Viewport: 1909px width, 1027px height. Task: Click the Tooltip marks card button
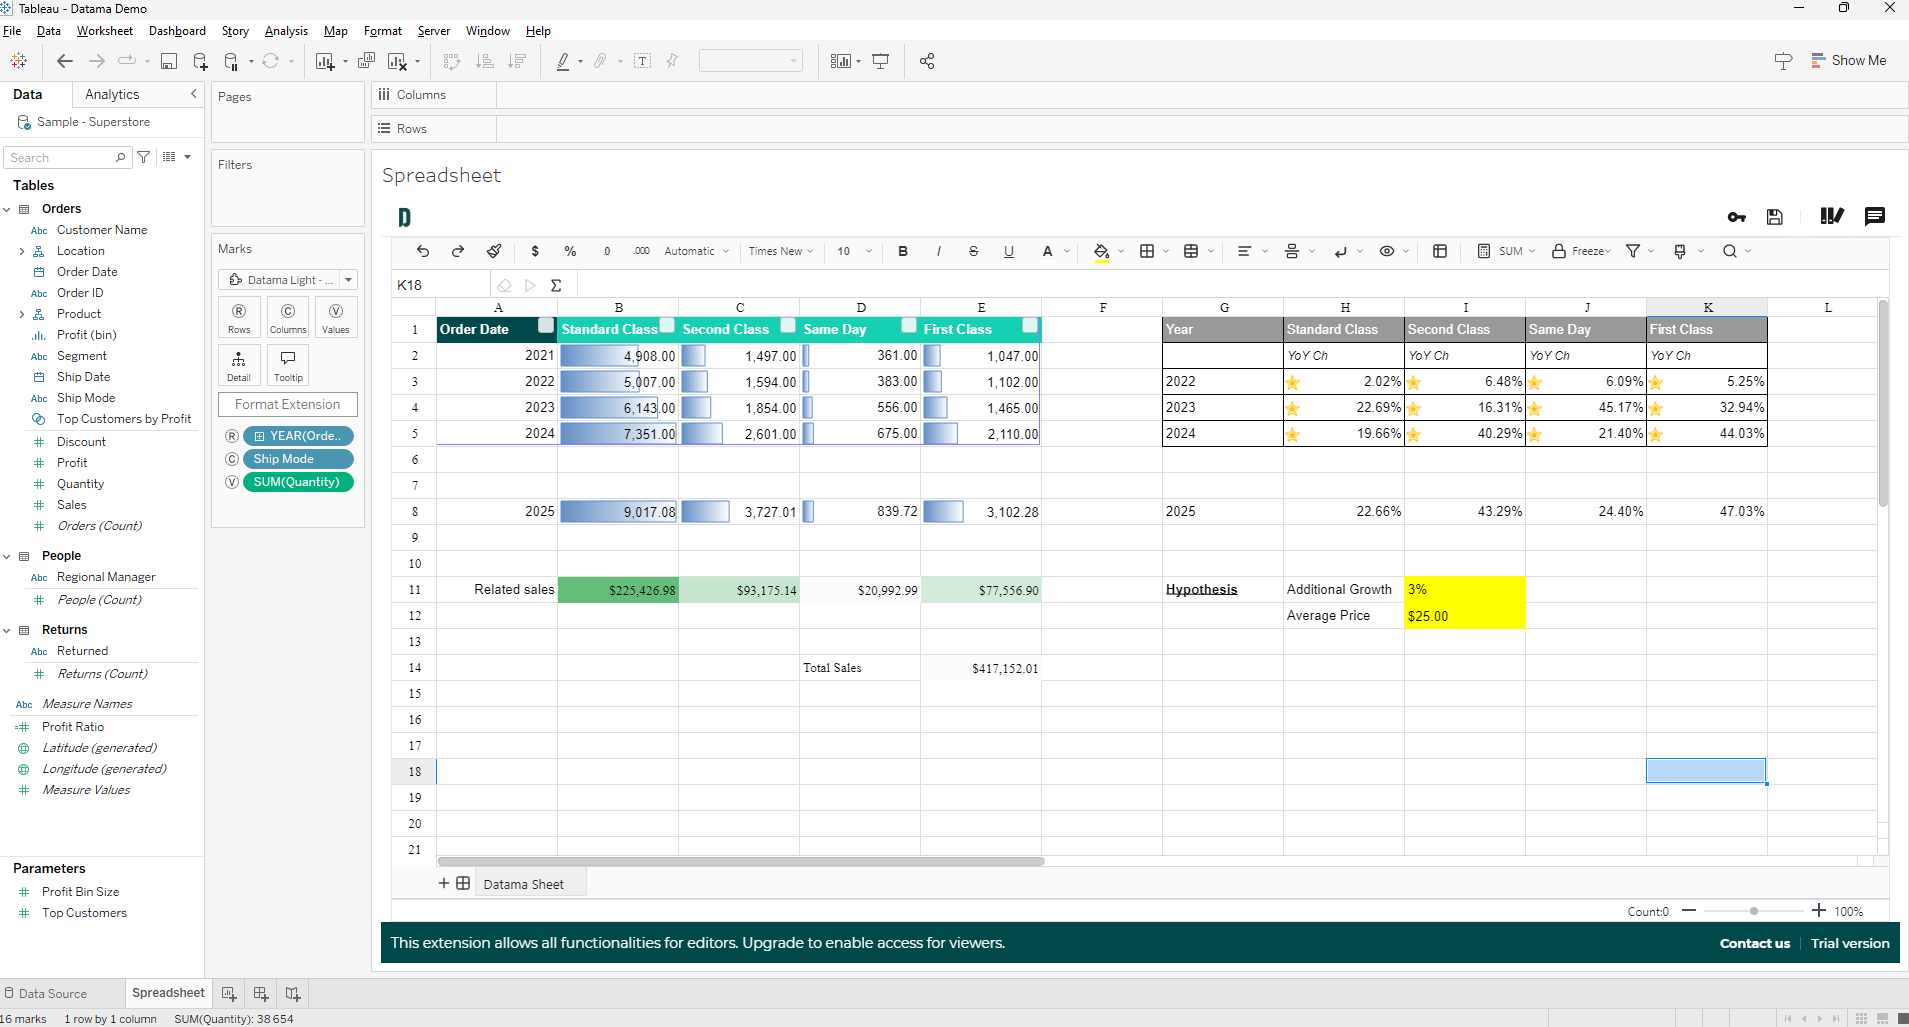pos(288,365)
